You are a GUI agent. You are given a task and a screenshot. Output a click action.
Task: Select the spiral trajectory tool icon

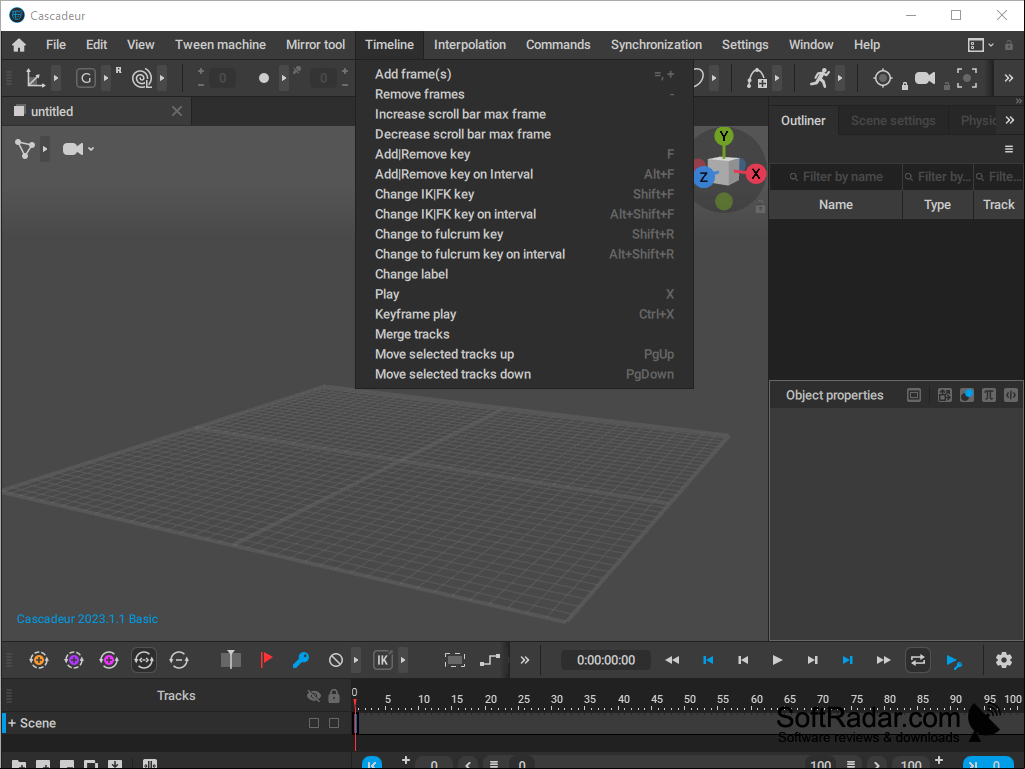(142, 78)
